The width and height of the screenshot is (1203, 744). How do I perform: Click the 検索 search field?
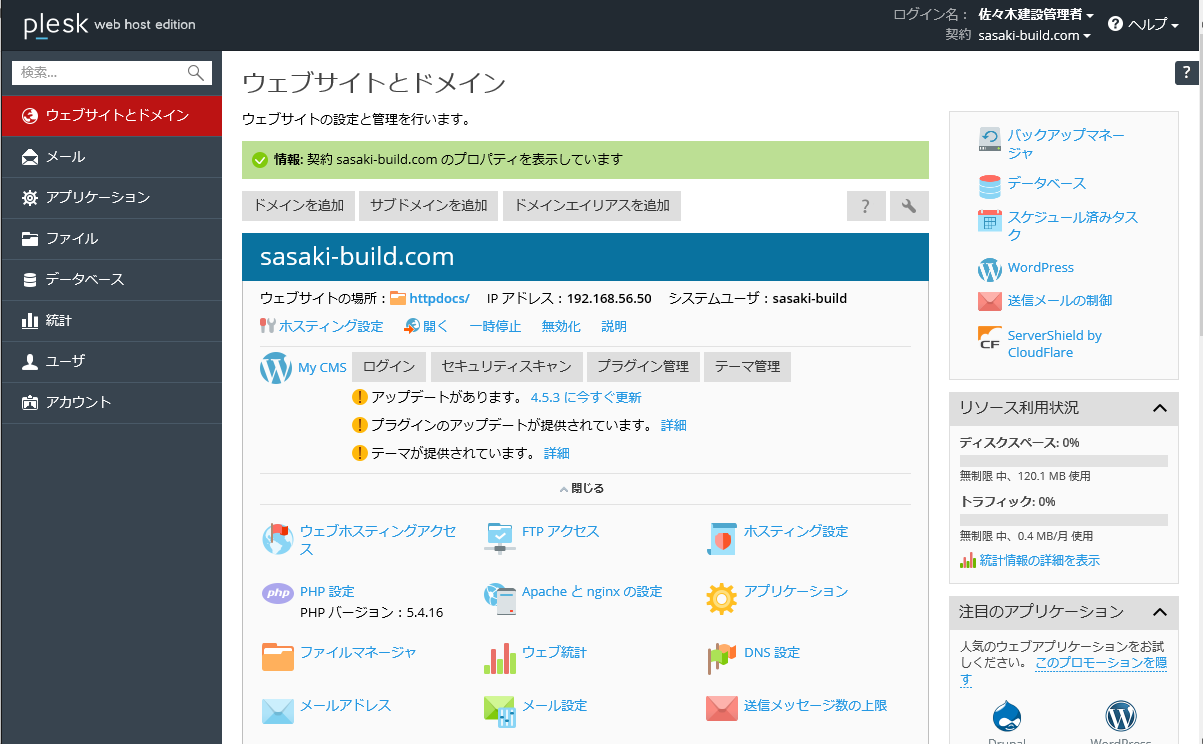[100, 72]
